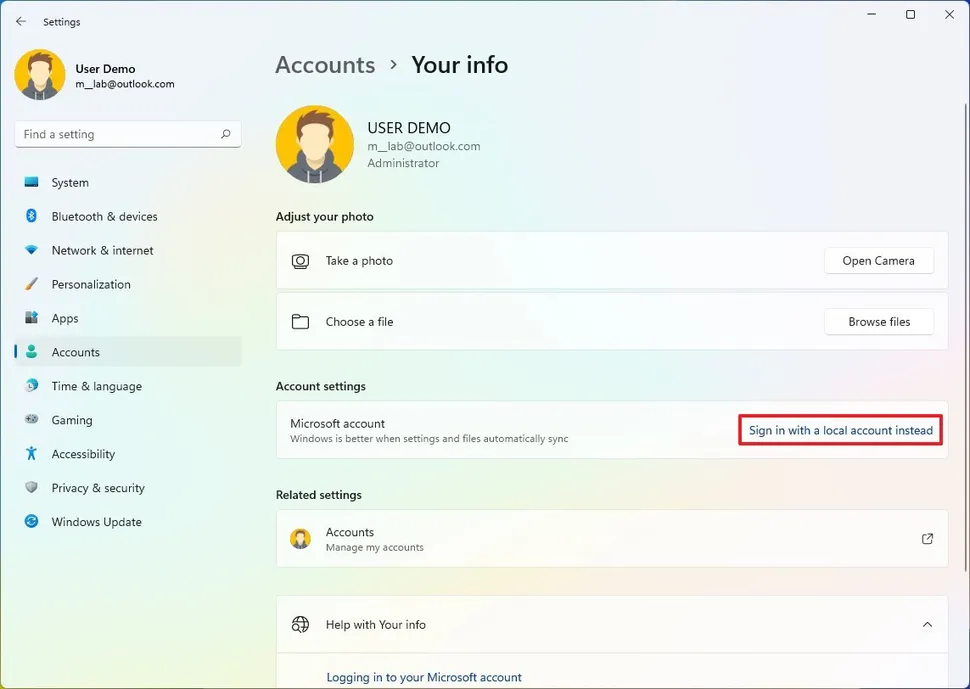Open Privacy & security page
The height and width of the screenshot is (689, 970).
tap(98, 489)
